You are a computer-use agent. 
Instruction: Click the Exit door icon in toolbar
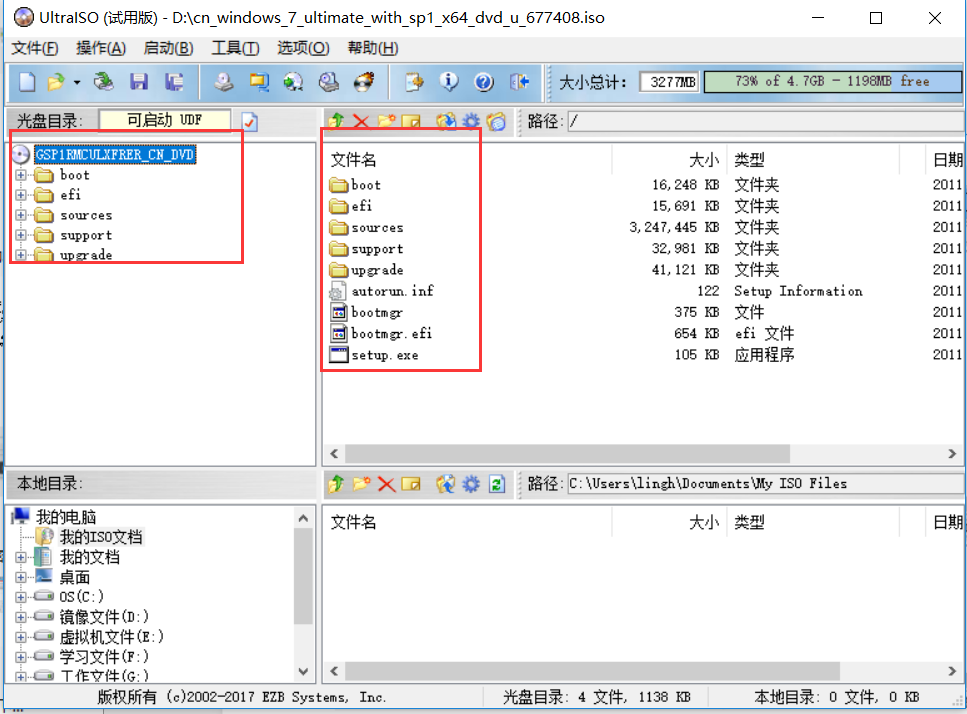click(519, 82)
